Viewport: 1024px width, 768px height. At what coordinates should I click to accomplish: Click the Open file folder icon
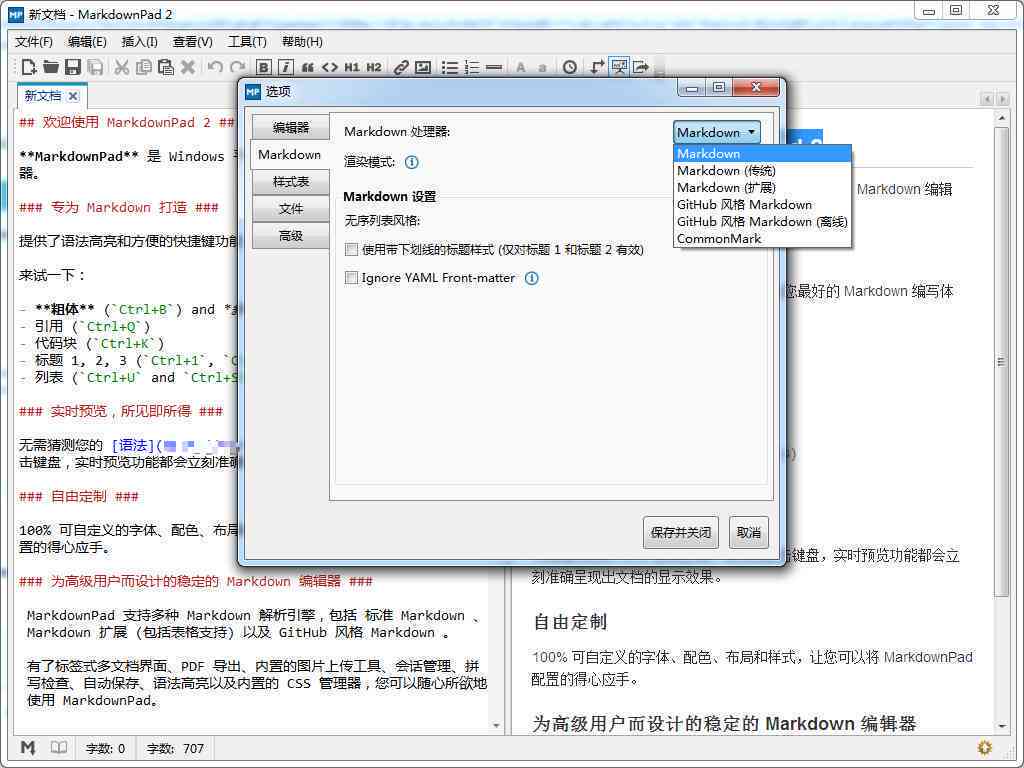coord(51,67)
